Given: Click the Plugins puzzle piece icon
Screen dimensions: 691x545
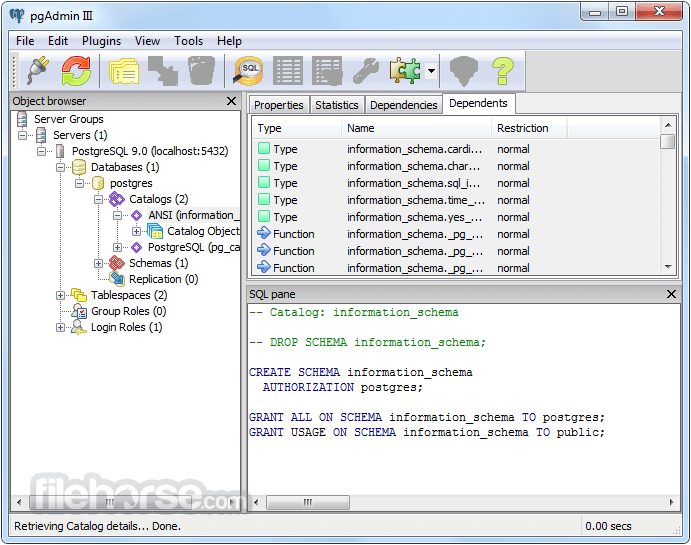Looking at the screenshot, I should click(x=405, y=71).
